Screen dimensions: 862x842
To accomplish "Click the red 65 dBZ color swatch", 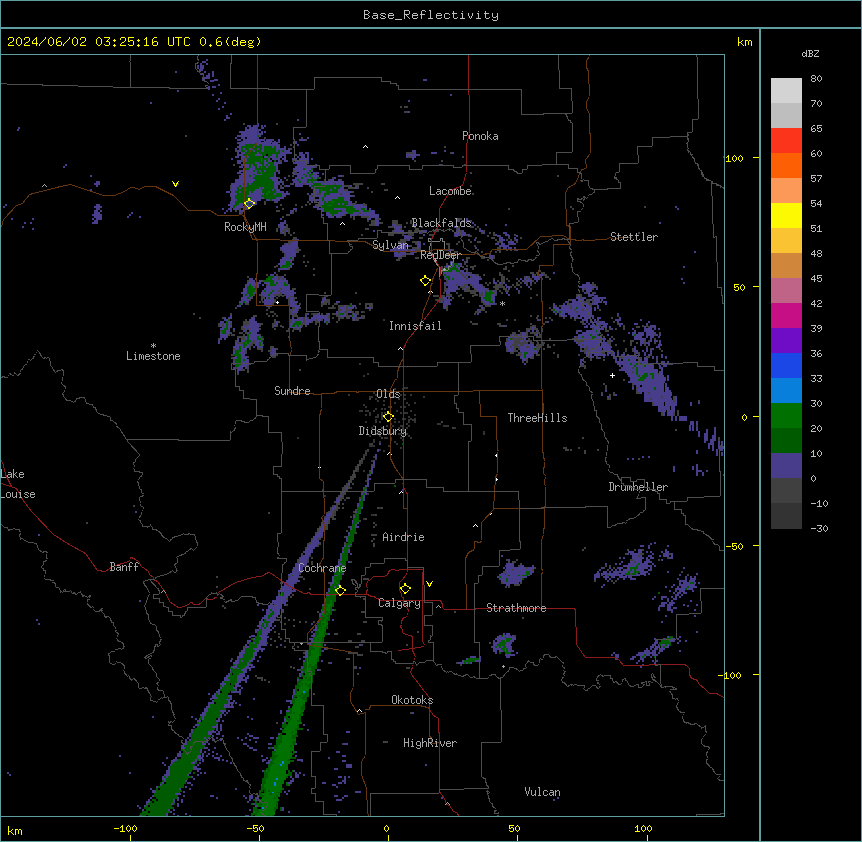I will pos(786,140).
